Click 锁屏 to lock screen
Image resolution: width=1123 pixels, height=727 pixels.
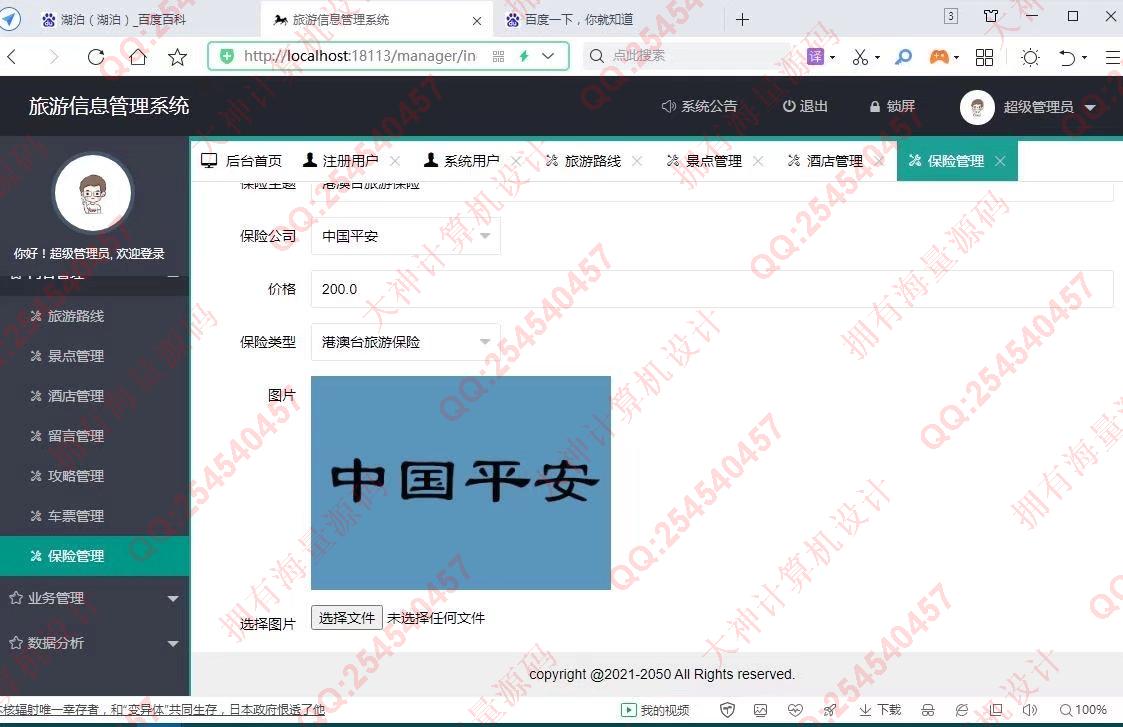pos(892,106)
